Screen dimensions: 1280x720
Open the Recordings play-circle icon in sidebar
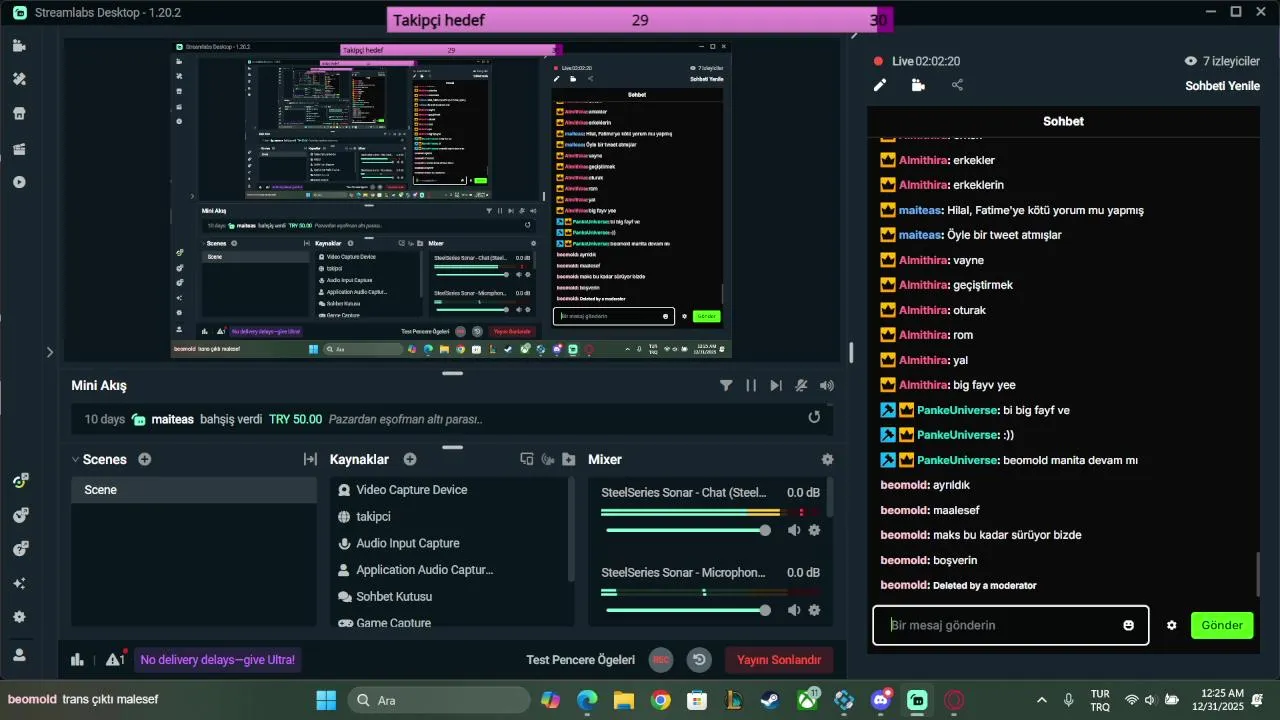click(x=19, y=182)
